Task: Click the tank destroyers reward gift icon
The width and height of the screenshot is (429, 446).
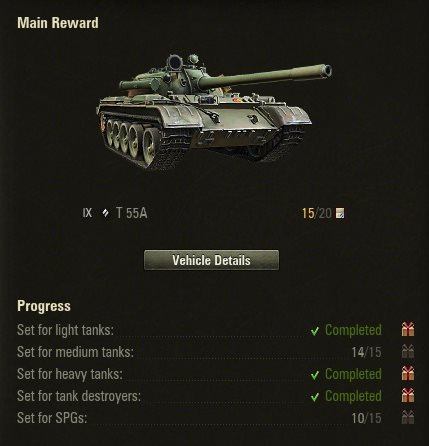Action: (408, 395)
